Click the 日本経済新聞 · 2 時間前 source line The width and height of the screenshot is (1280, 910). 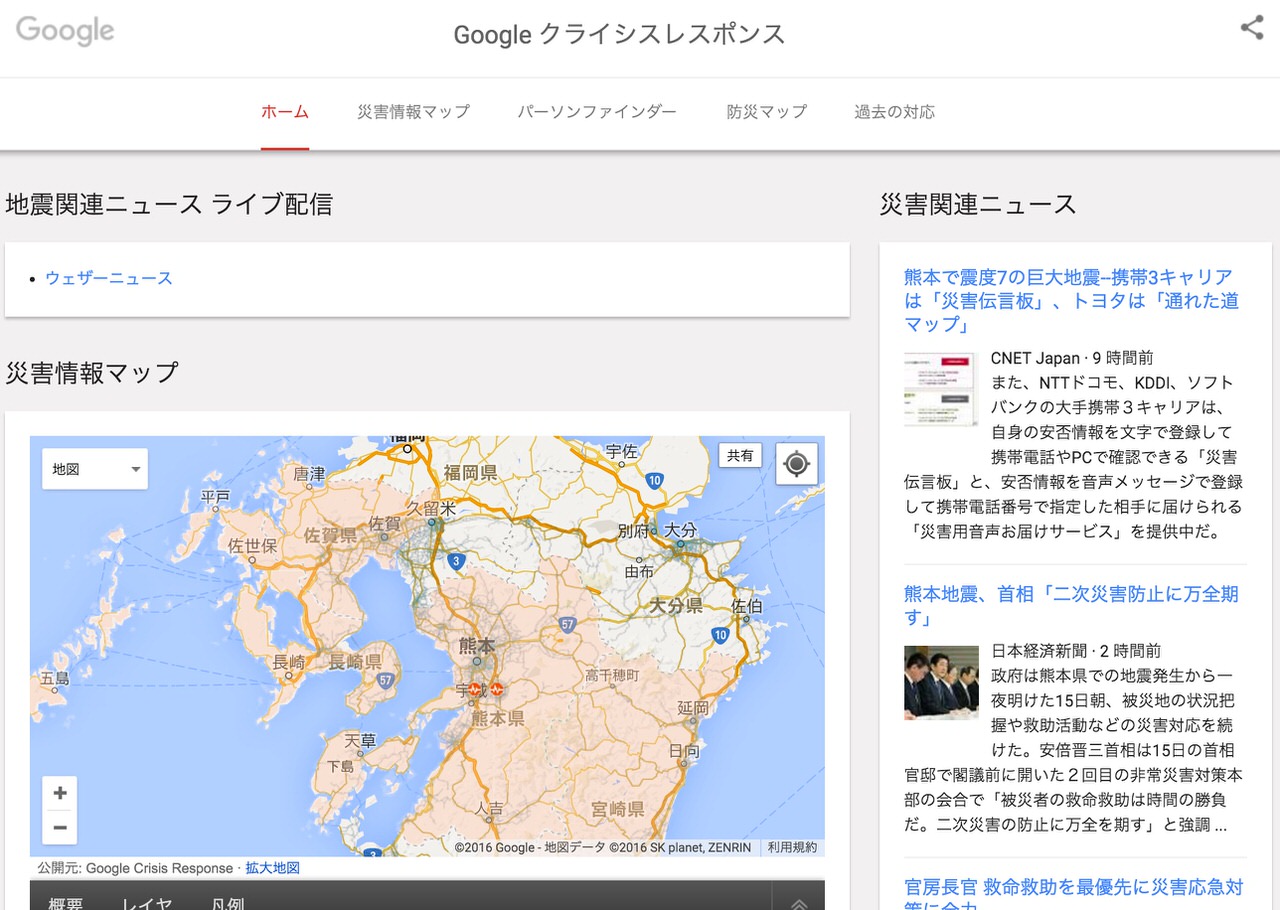(x=1076, y=651)
